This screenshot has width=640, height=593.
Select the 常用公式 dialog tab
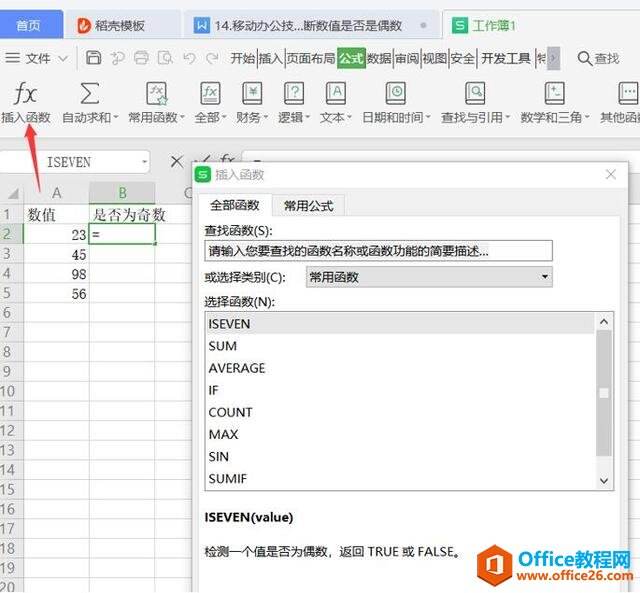coord(309,206)
